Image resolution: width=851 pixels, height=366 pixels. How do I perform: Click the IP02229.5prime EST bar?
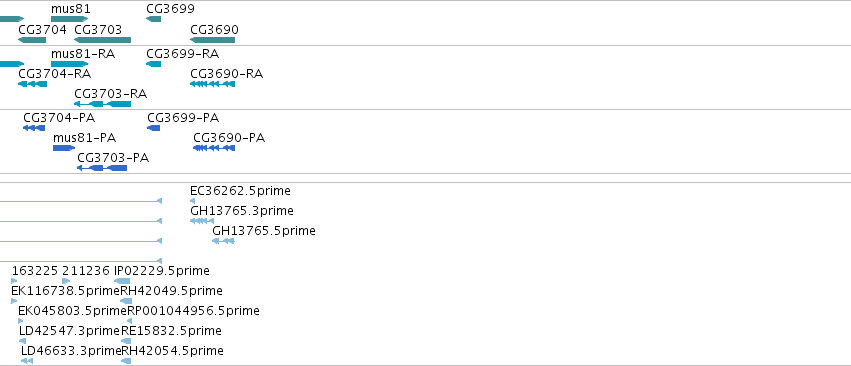(x=122, y=281)
